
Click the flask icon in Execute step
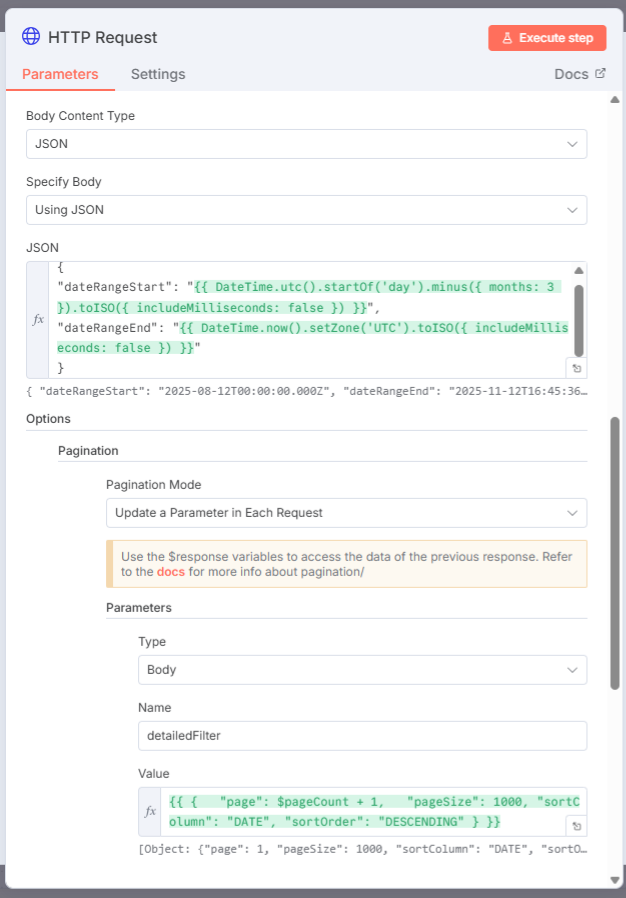click(508, 38)
